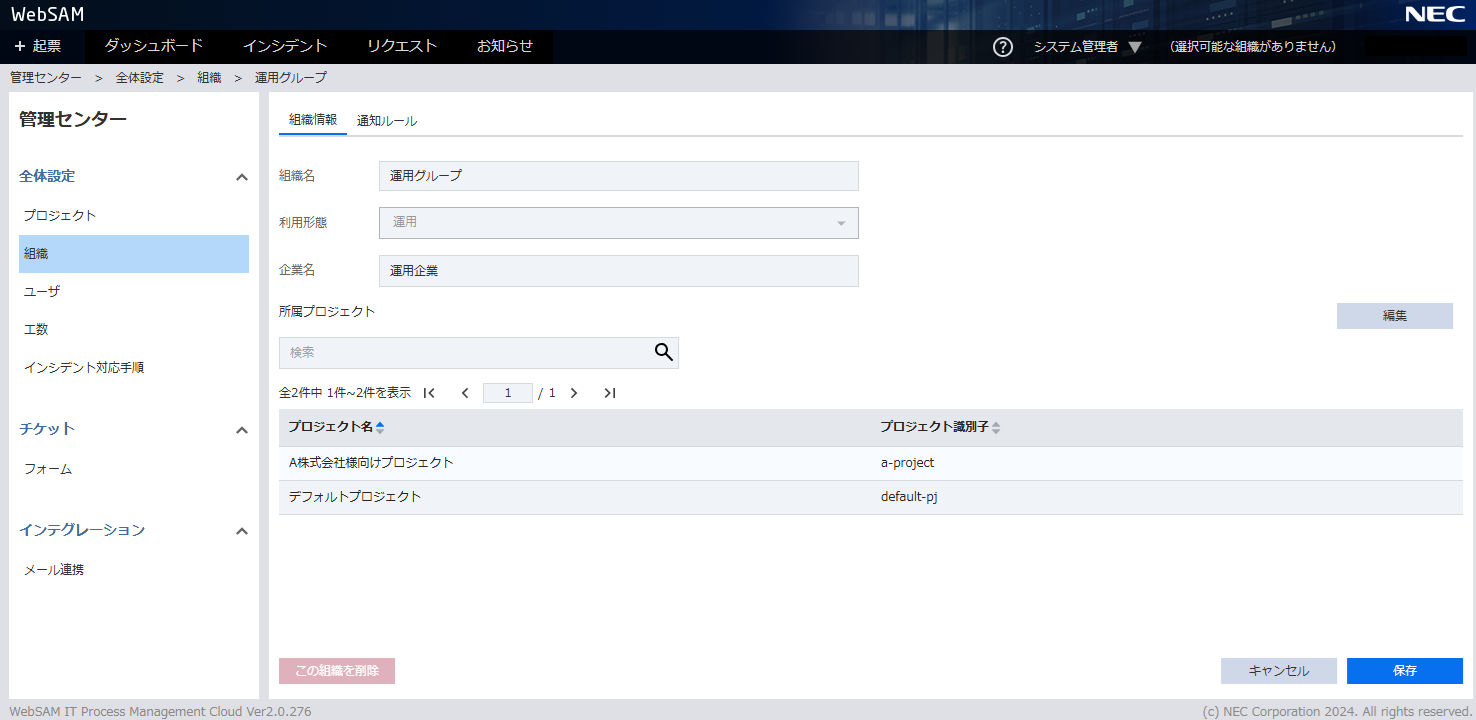
Task: Collapse the チケット section
Action: pos(241,430)
